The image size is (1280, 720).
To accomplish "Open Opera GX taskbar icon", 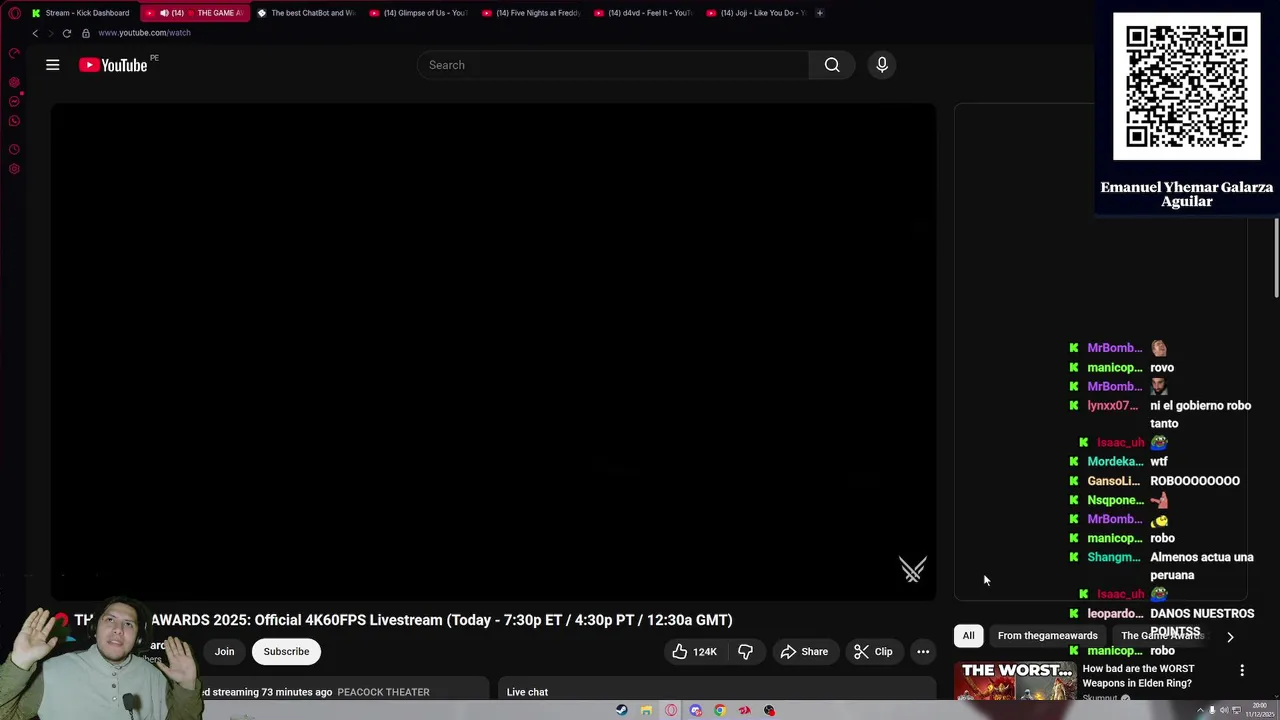I will pyautogui.click(x=671, y=711).
